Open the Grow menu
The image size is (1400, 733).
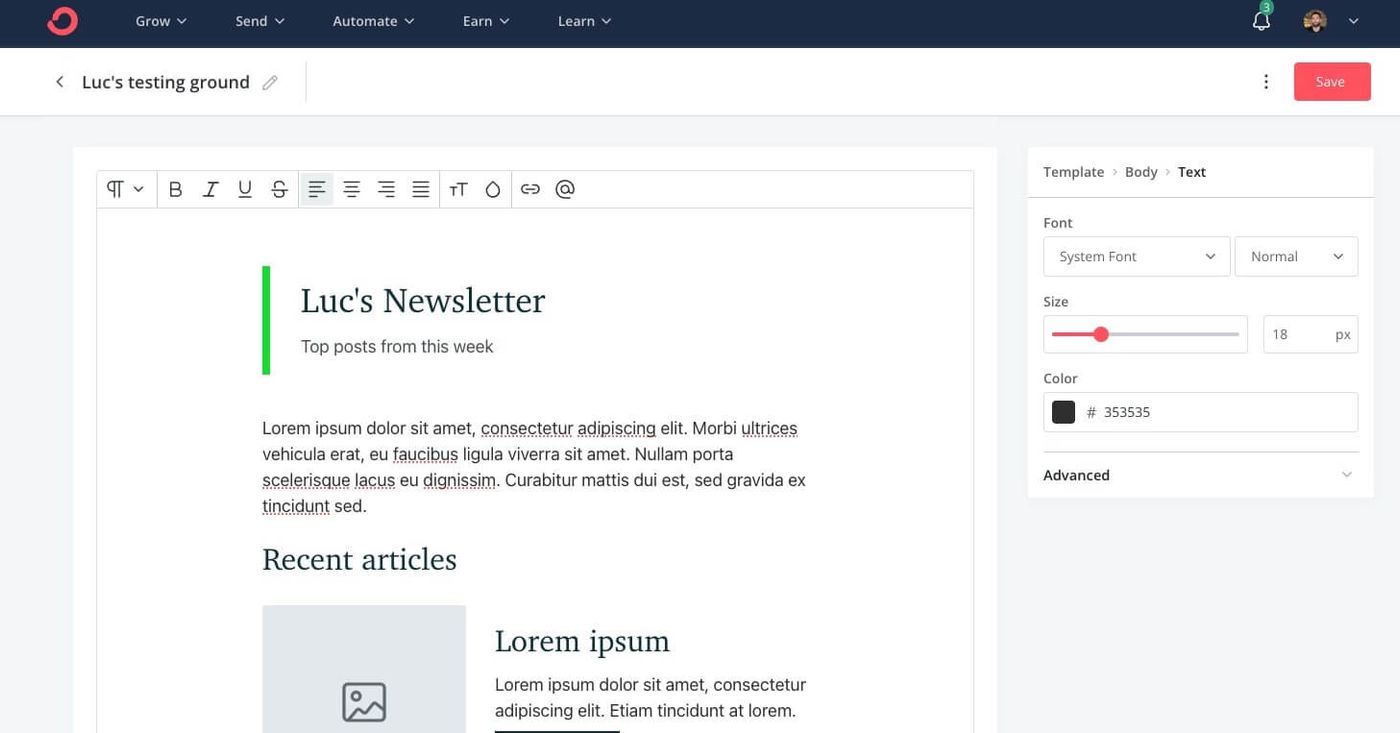point(161,21)
